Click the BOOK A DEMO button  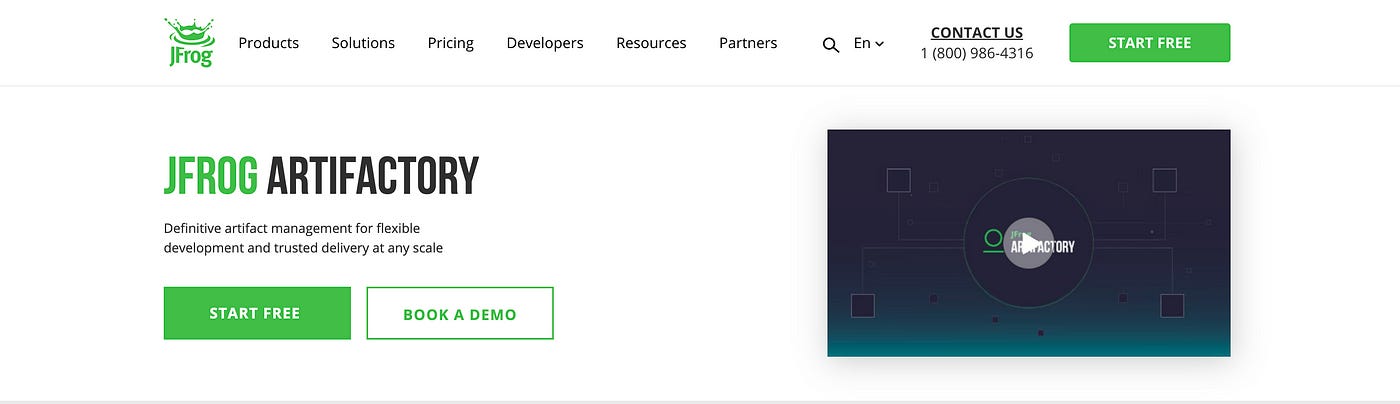coord(460,313)
